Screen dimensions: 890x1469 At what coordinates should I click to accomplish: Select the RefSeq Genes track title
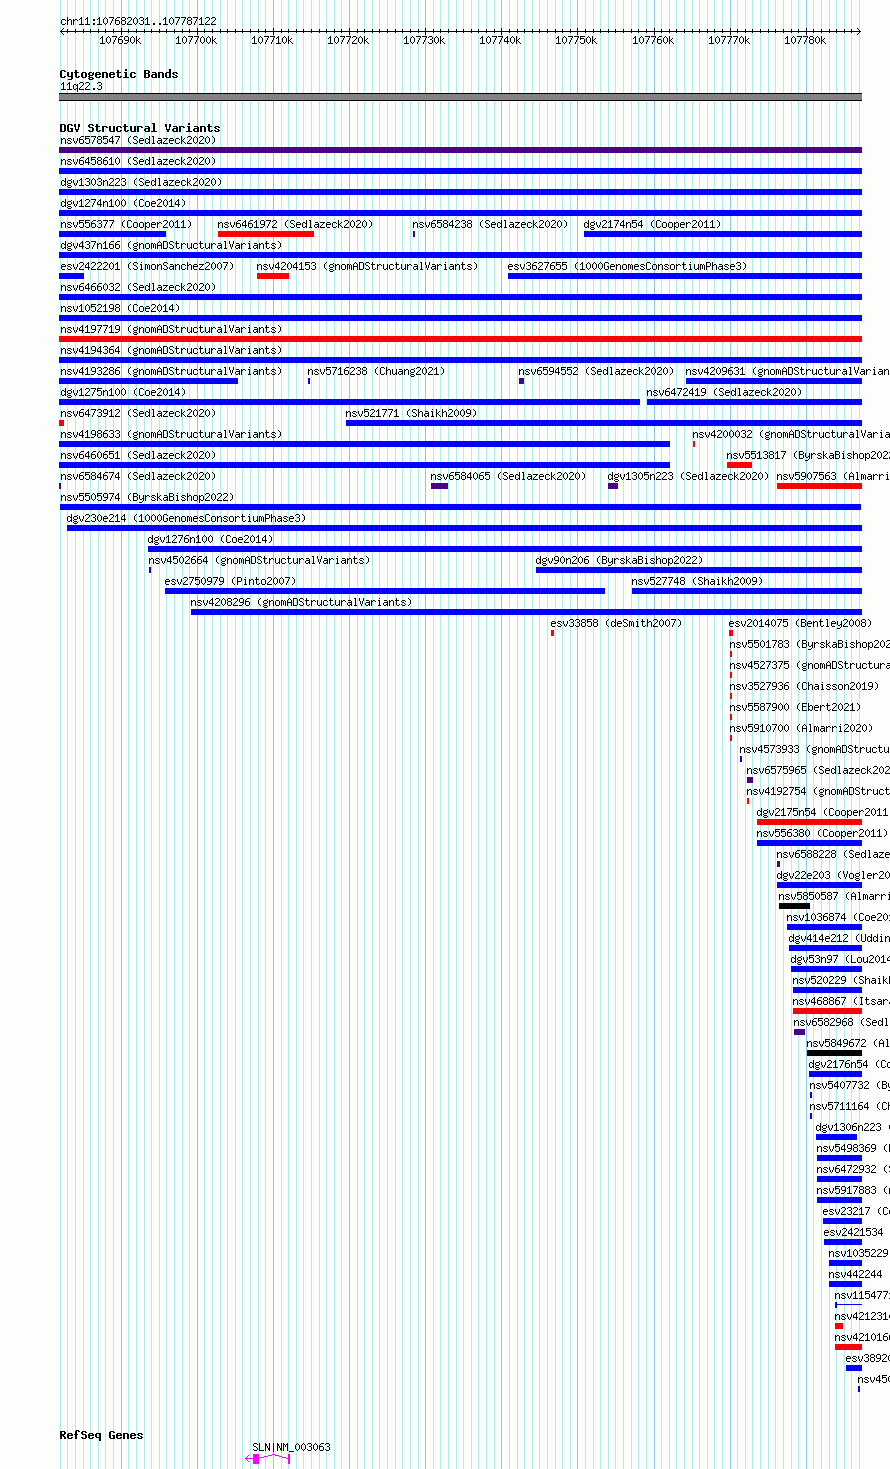(101, 1435)
